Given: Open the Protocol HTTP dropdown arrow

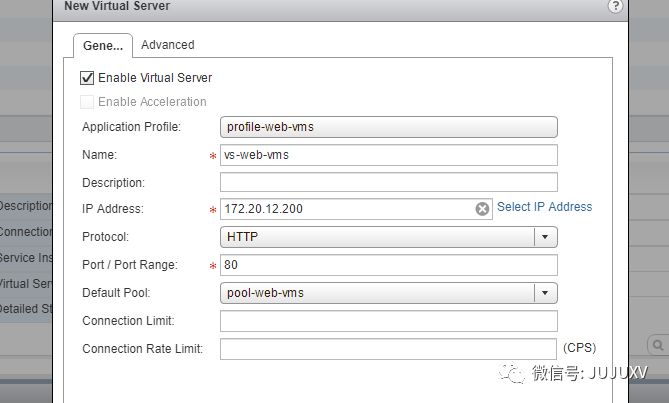Looking at the screenshot, I should tap(545, 237).
